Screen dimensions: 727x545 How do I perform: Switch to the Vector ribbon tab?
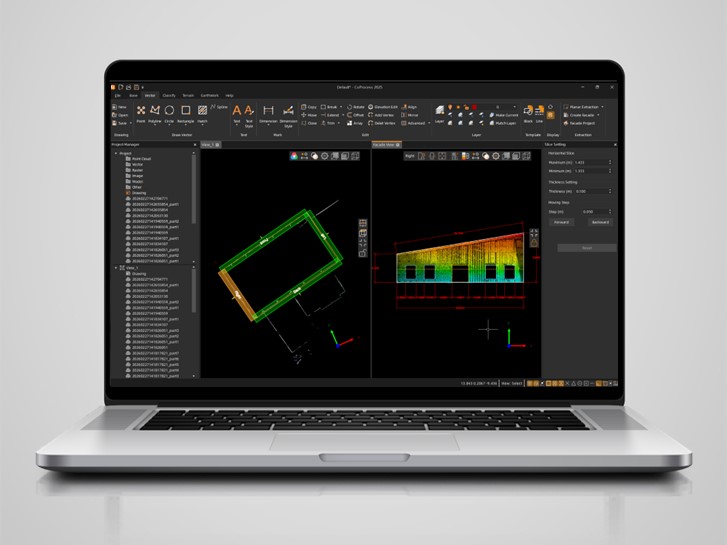(149, 96)
